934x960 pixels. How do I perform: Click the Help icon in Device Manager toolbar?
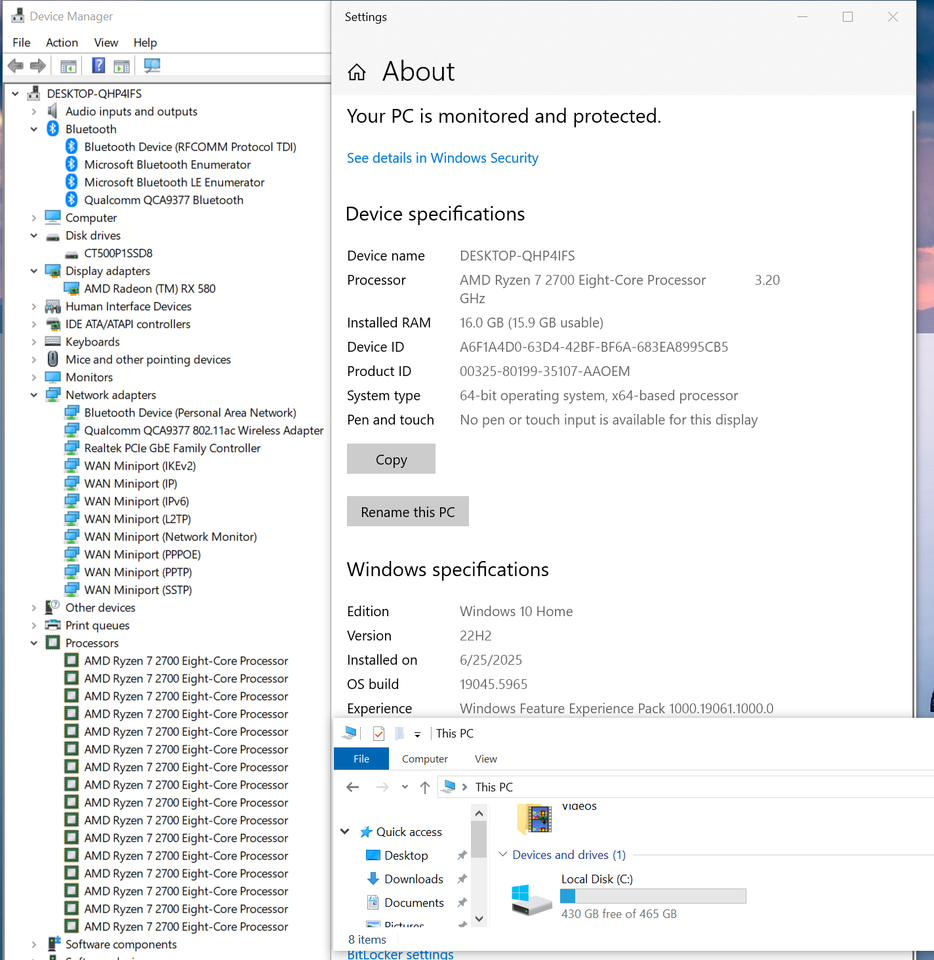98,66
